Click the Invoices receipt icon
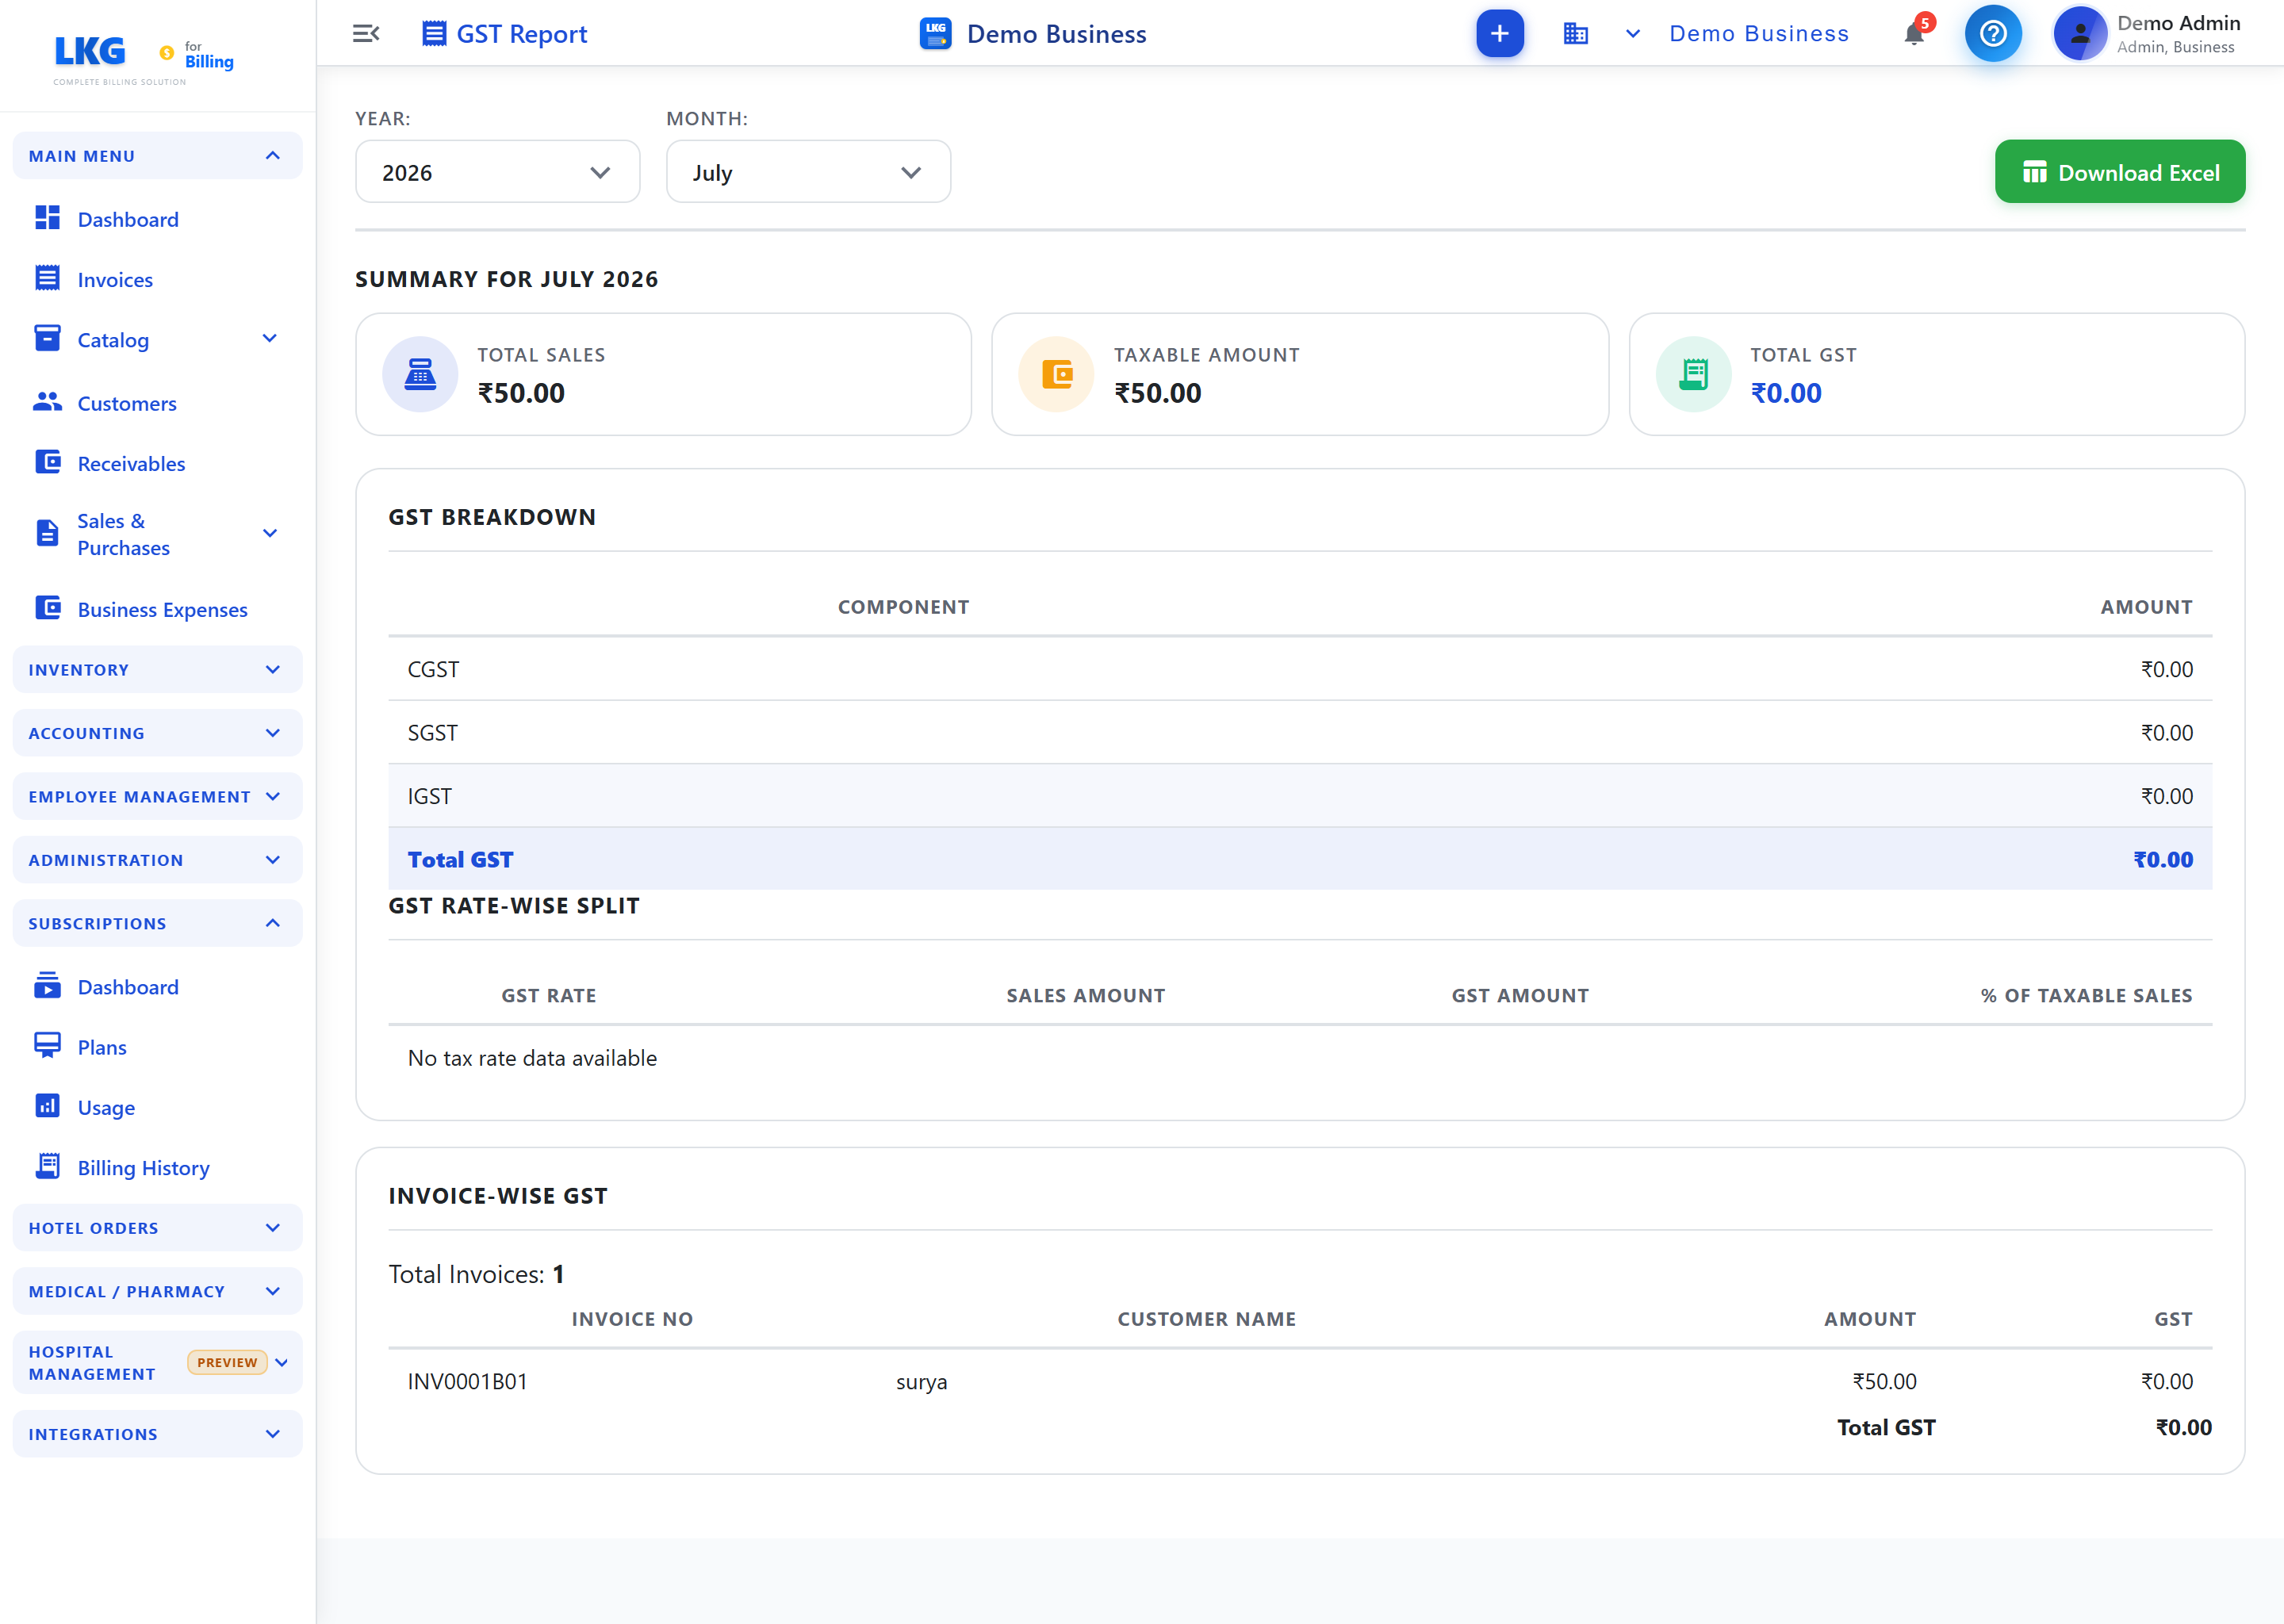This screenshot has width=2284, height=1624. (x=47, y=278)
